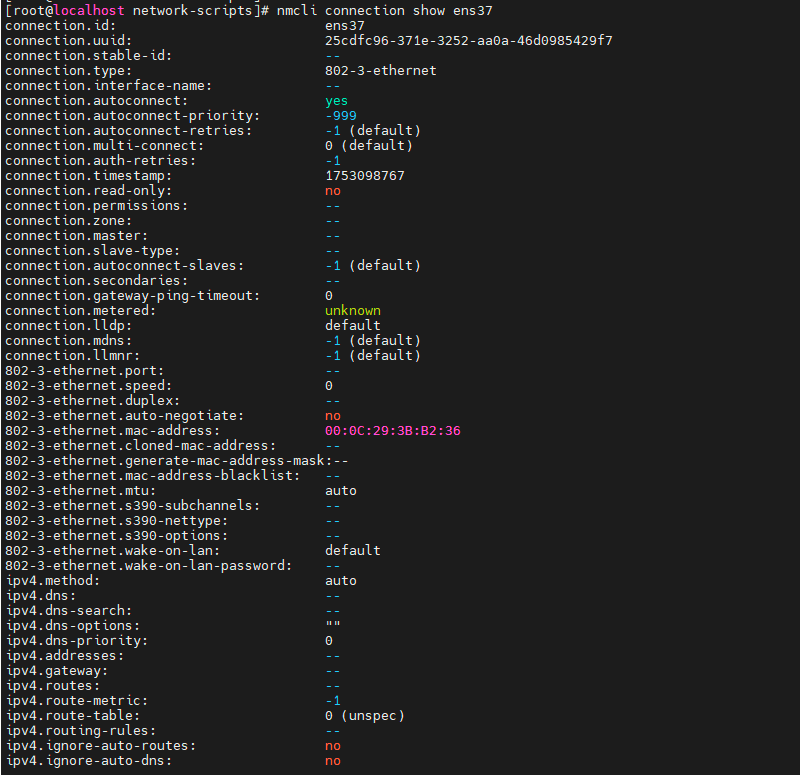Click the 'ipv4.dns-search:' label
800x775 pixels.
(69, 611)
